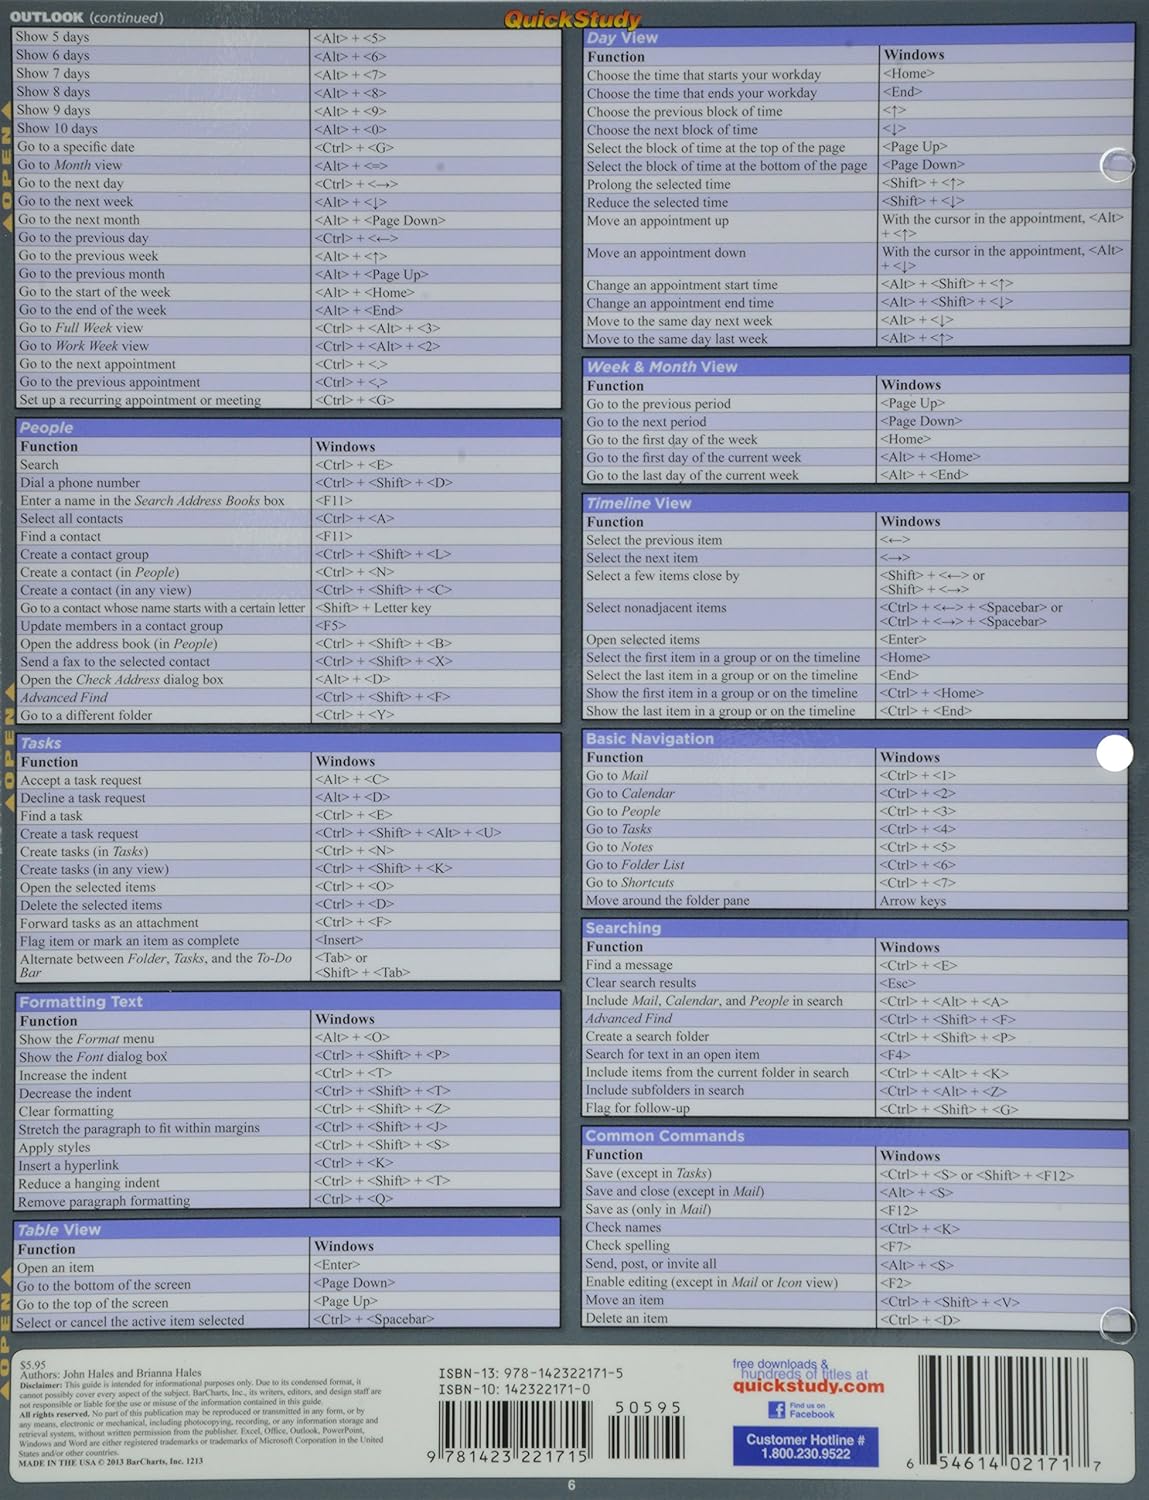This screenshot has width=1149, height=1500.
Task: Select the 'Show 5 days' row
Action: click(x=288, y=37)
